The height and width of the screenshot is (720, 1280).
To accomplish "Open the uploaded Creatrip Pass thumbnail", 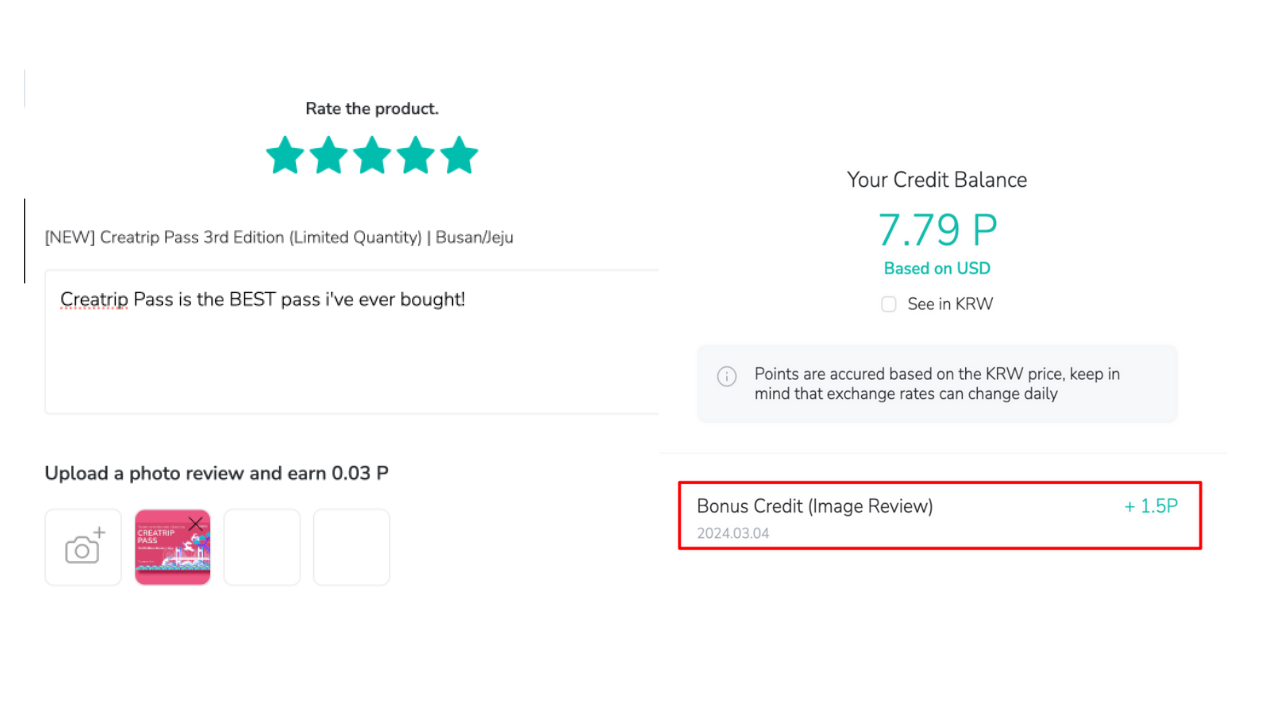I will [168, 553].
